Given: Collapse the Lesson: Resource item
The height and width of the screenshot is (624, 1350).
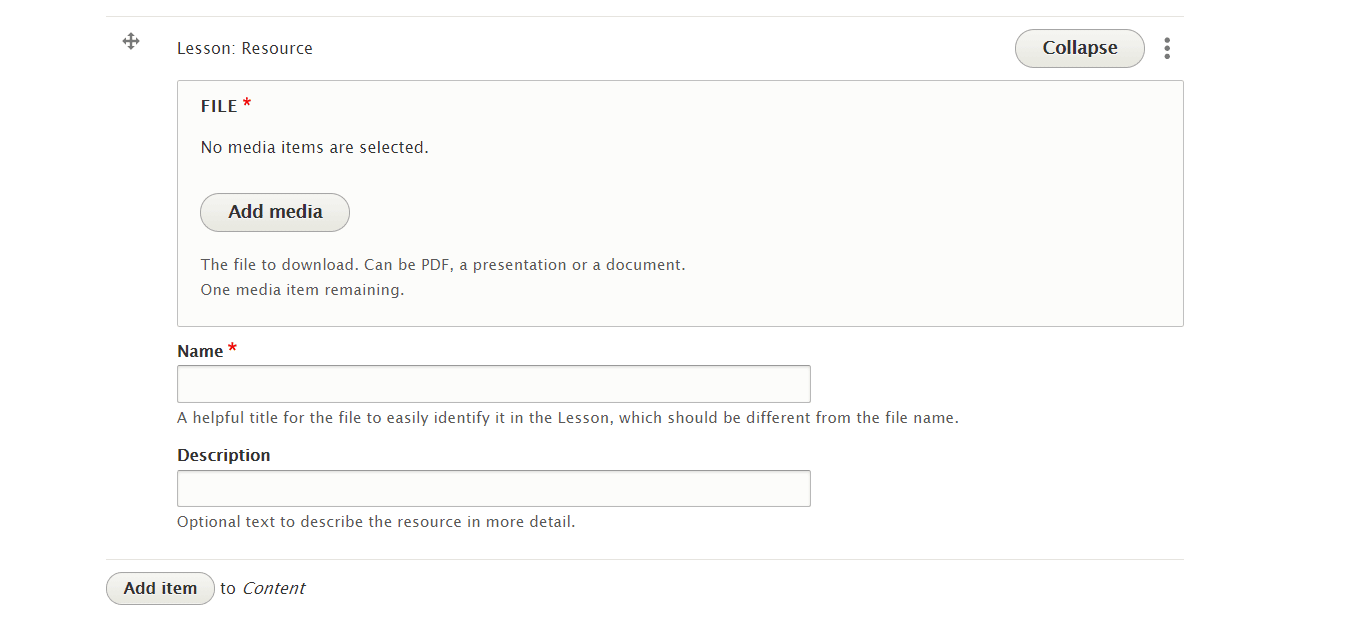Looking at the screenshot, I should 1079,48.
